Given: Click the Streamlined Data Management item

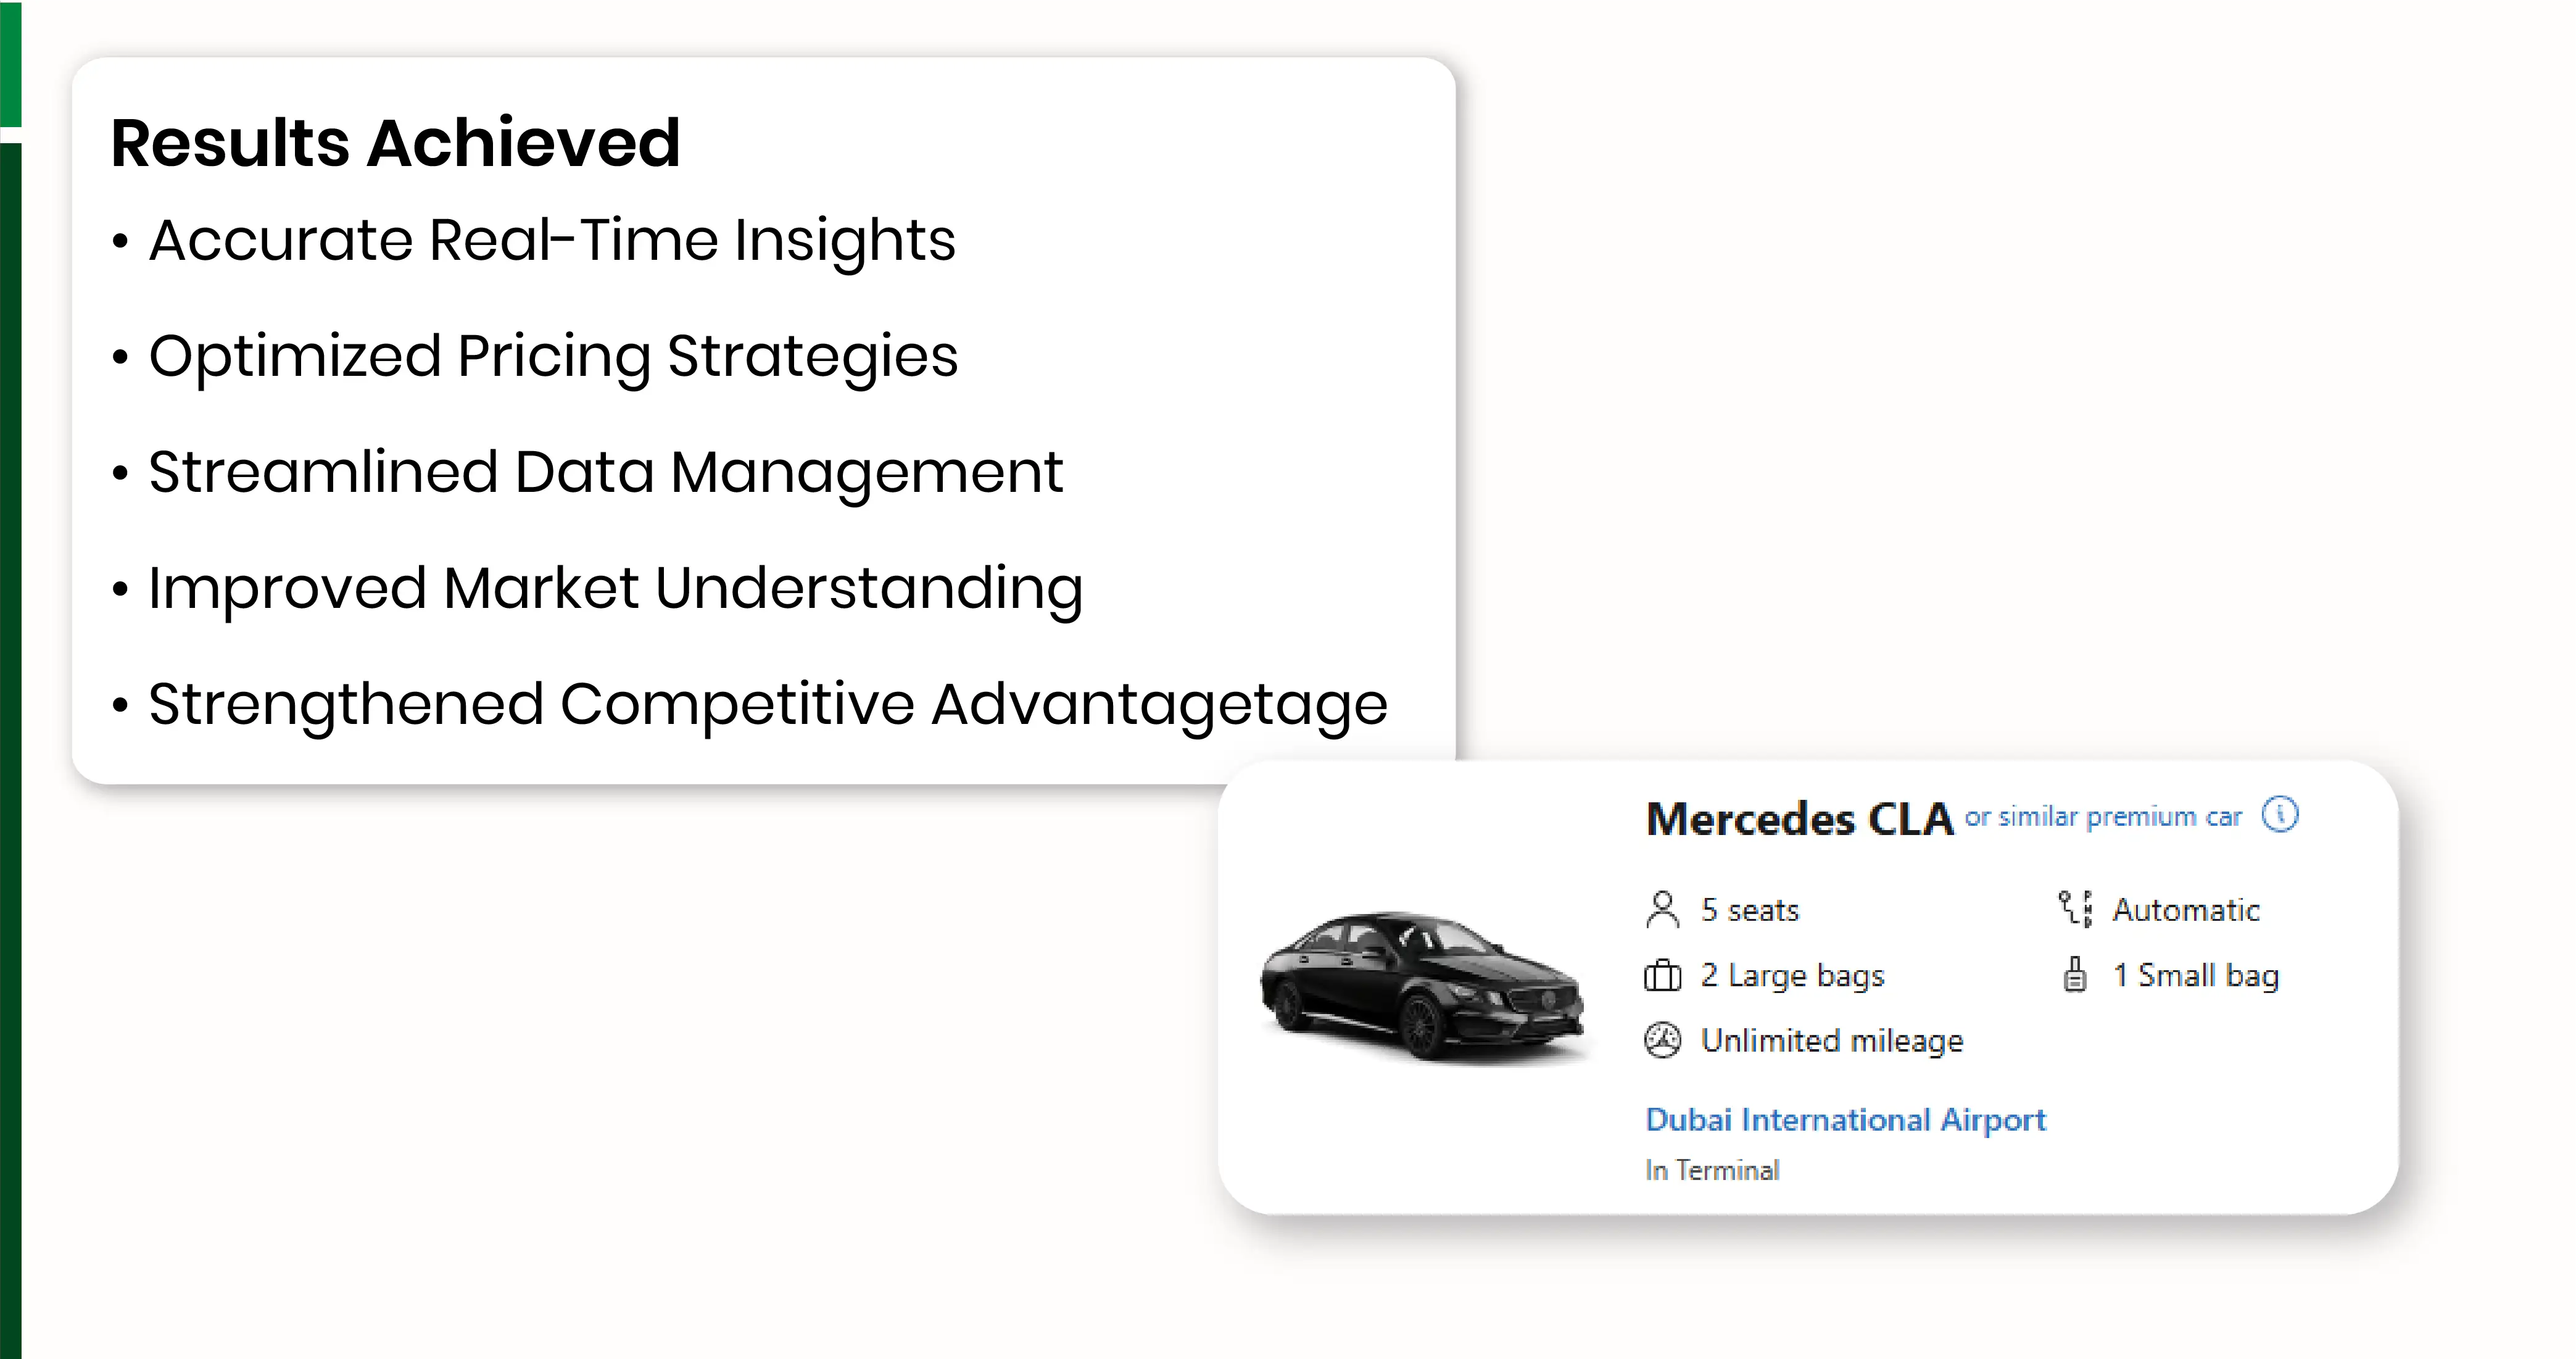Looking at the screenshot, I should point(605,472).
